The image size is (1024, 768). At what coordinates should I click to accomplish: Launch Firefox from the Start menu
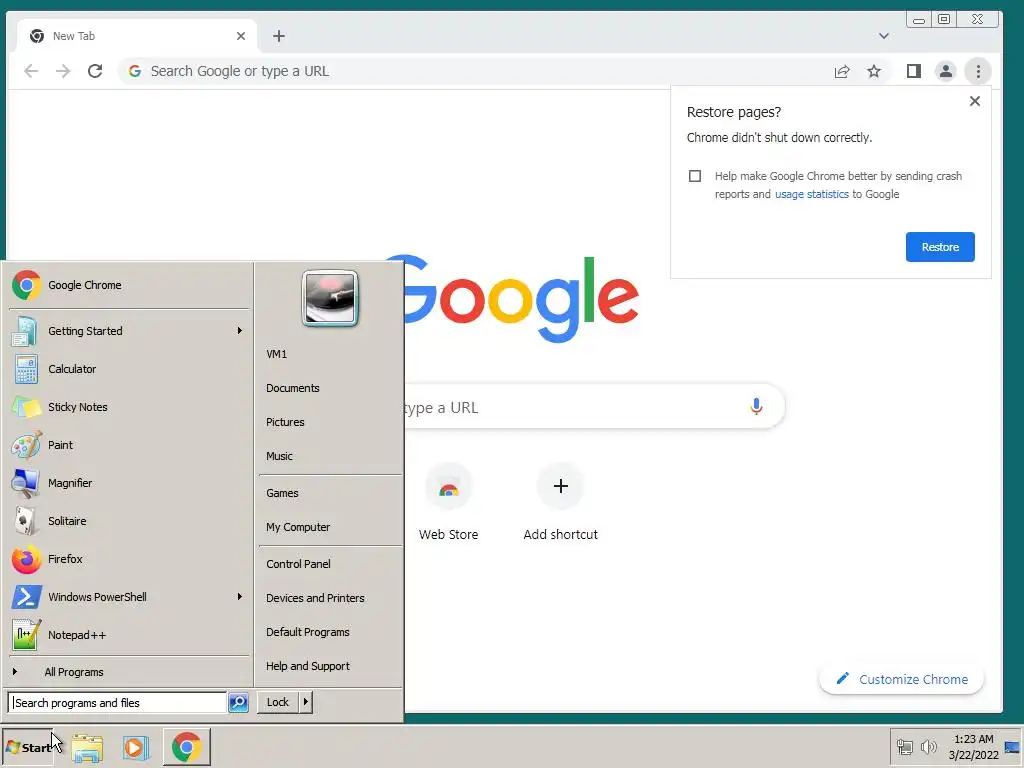[x=129, y=559]
